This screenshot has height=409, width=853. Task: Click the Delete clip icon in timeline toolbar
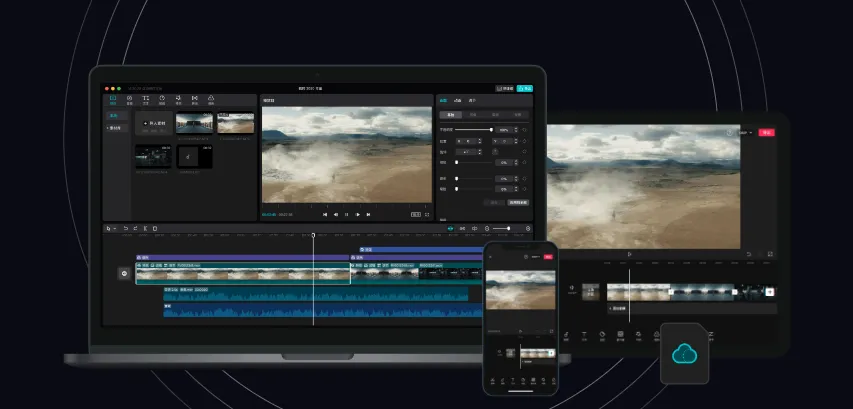point(155,228)
